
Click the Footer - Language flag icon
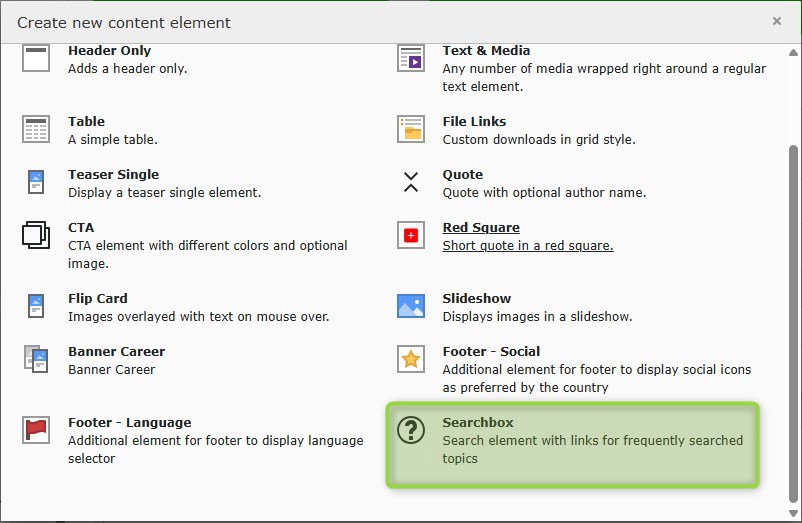tap(36, 430)
